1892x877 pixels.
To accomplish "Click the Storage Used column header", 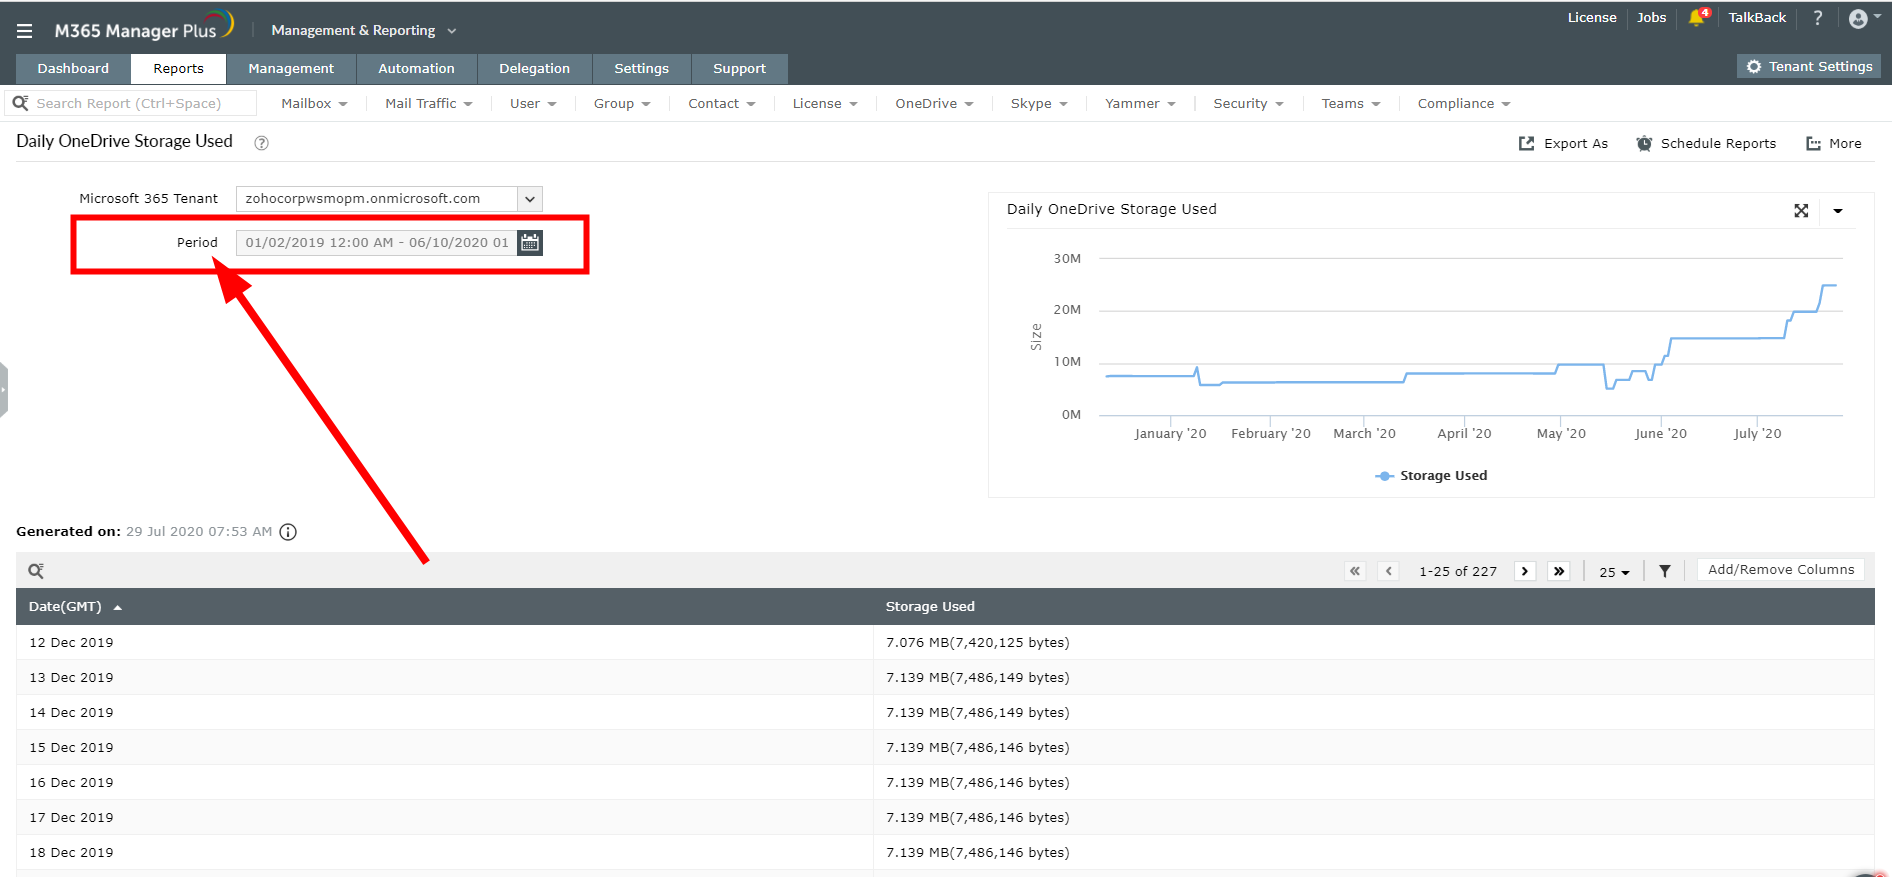I will pos(930,607).
